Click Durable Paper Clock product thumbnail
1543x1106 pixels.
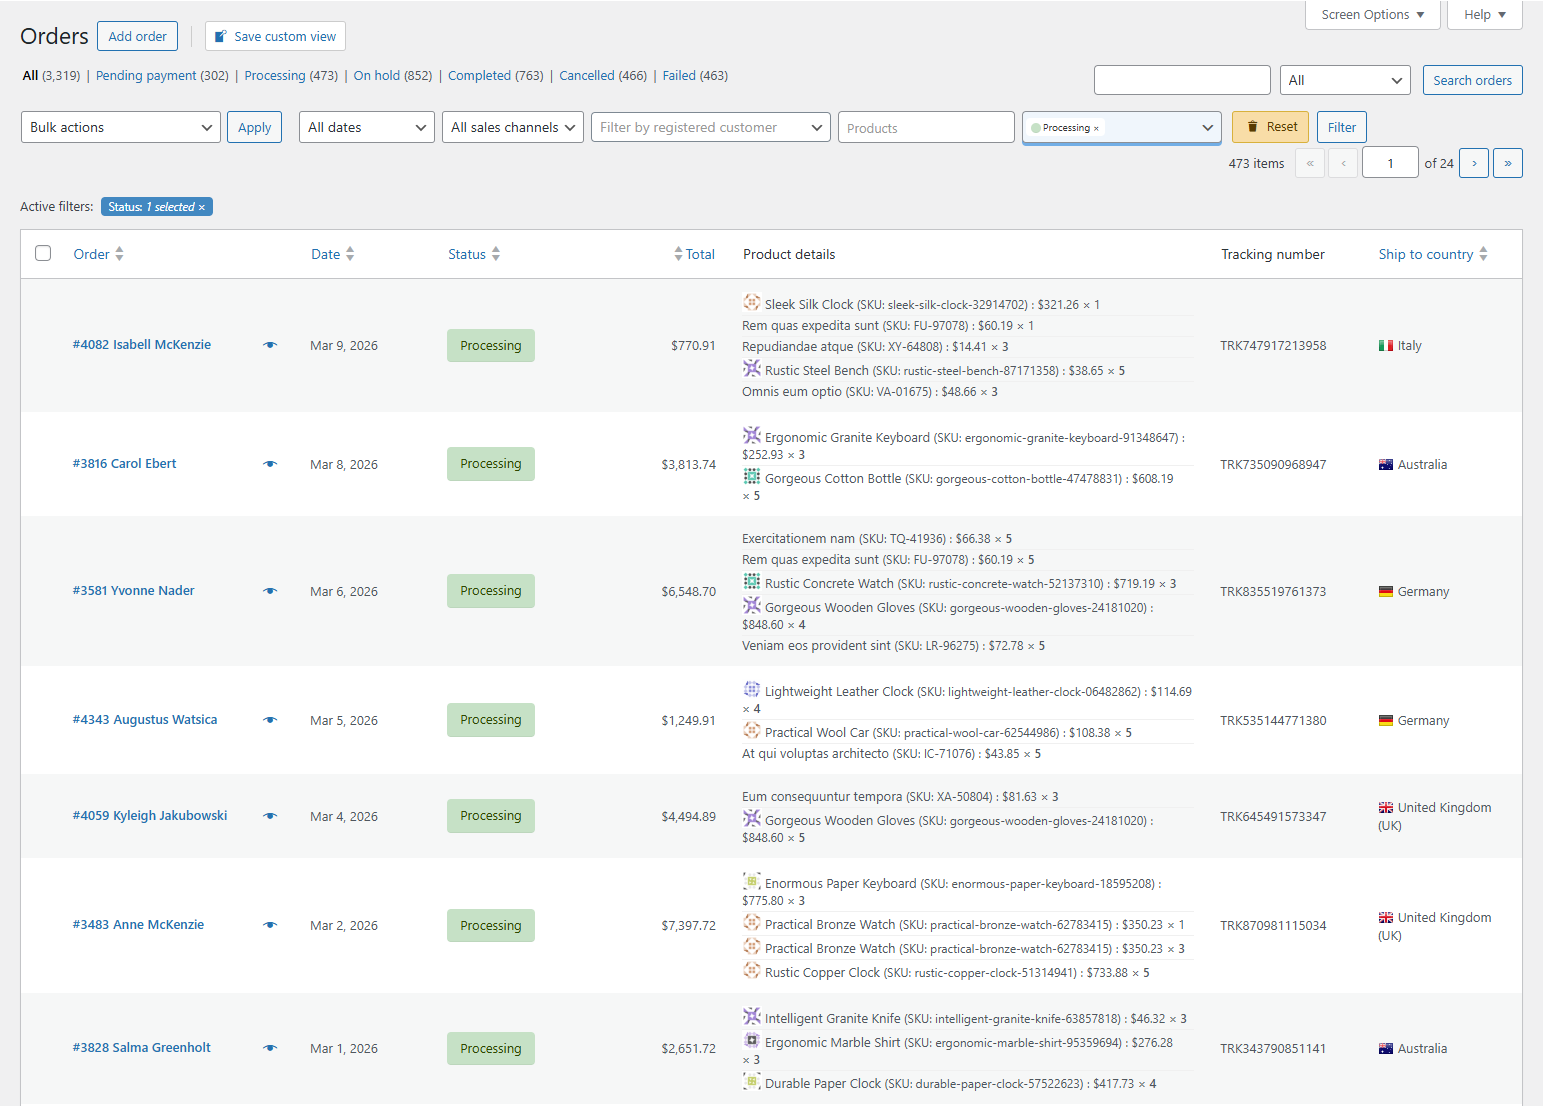(752, 1081)
